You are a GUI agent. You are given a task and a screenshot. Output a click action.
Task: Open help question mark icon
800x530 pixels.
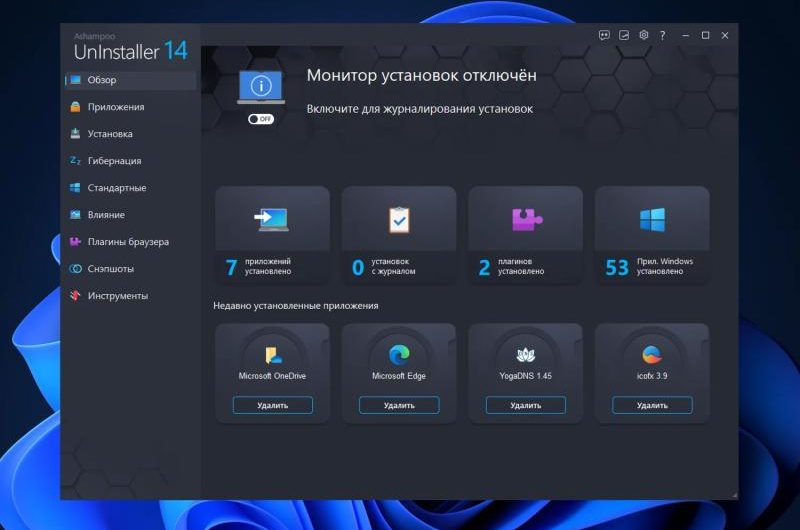point(662,35)
